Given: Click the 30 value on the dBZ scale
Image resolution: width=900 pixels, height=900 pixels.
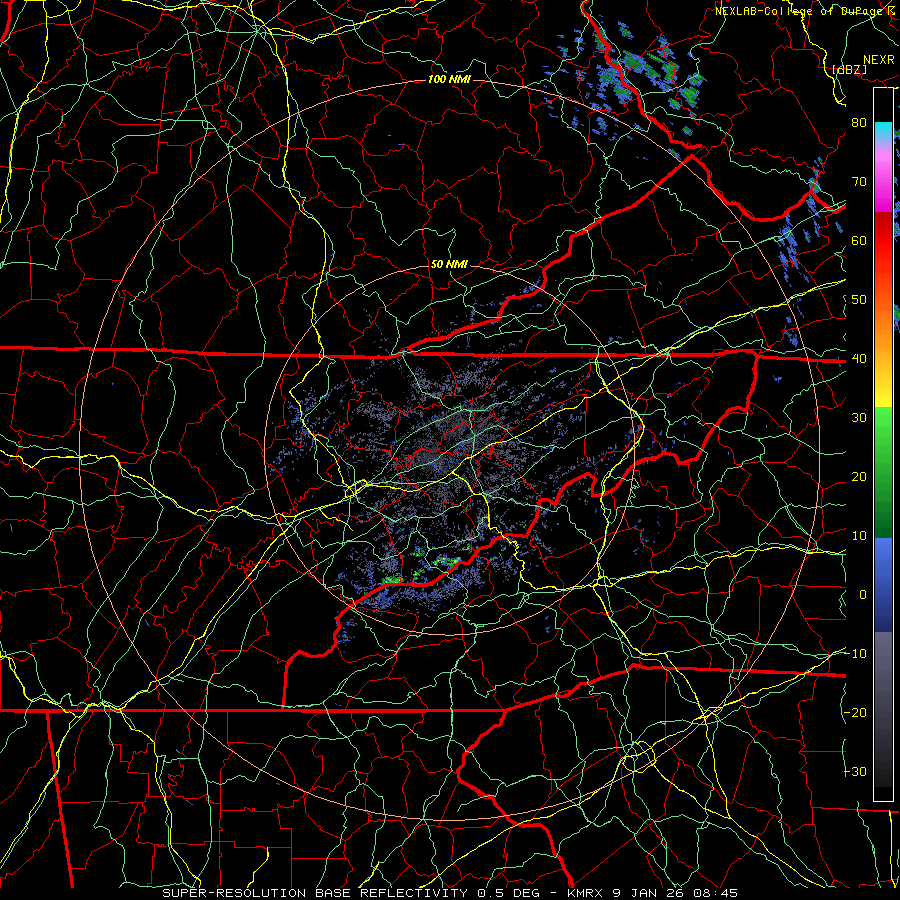Looking at the screenshot, I should [859, 418].
